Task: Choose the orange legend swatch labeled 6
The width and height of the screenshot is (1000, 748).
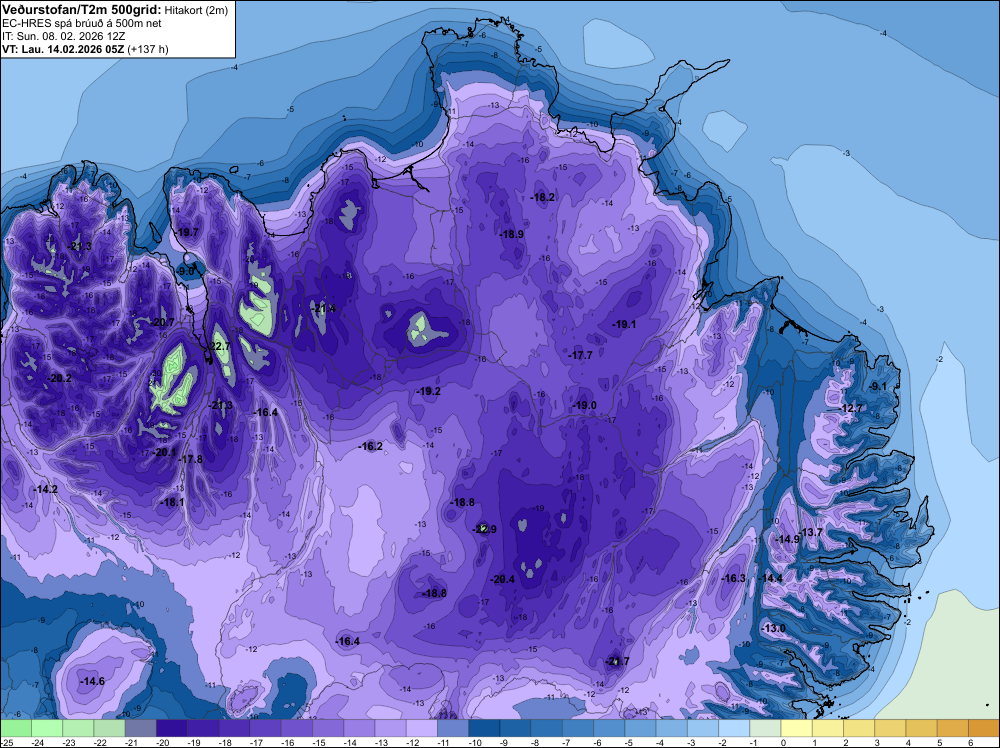Action: tap(984, 728)
